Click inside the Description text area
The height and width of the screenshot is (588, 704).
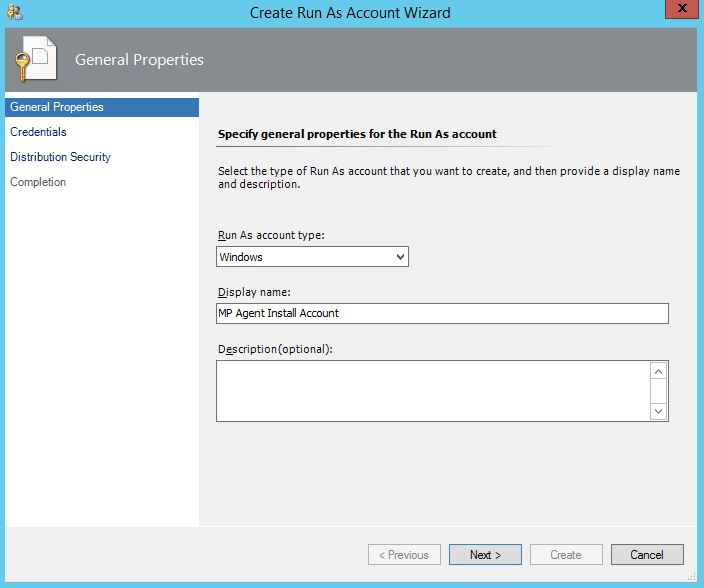(x=432, y=391)
